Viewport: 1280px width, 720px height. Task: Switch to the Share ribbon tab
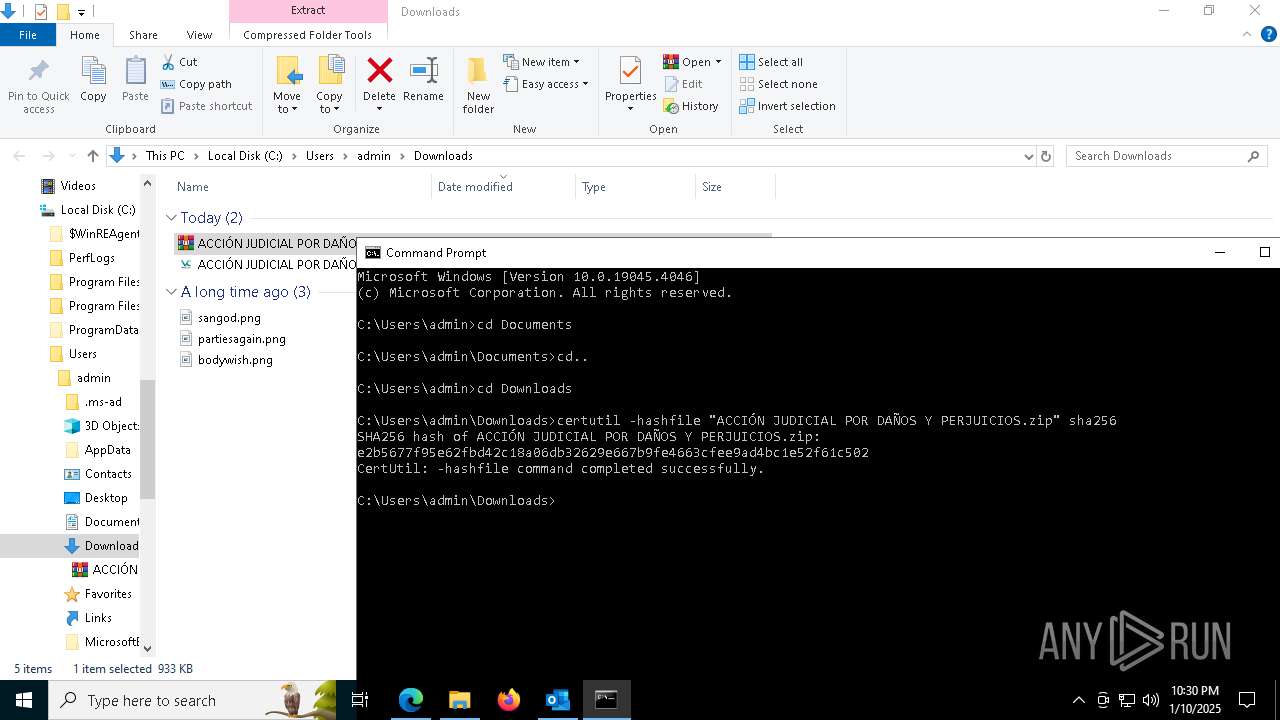[143, 35]
